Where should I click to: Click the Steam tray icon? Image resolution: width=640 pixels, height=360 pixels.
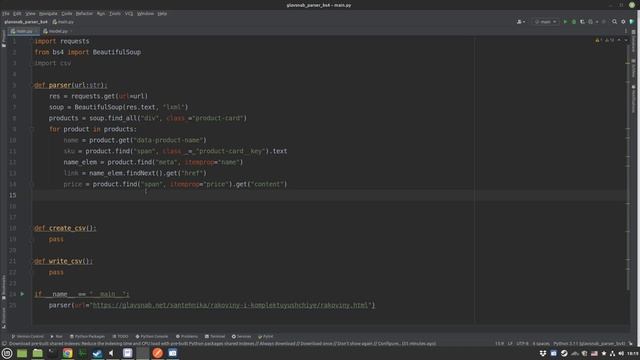coord(564,353)
